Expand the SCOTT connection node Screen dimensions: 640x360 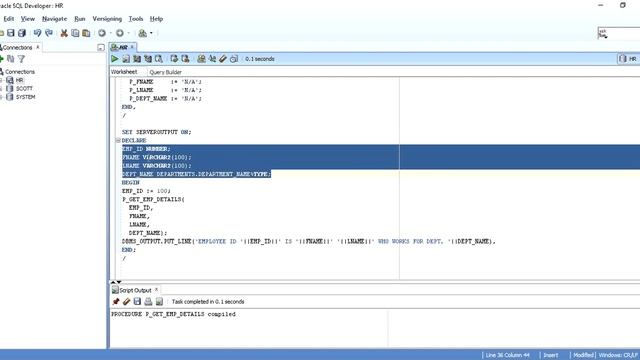click(1, 89)
